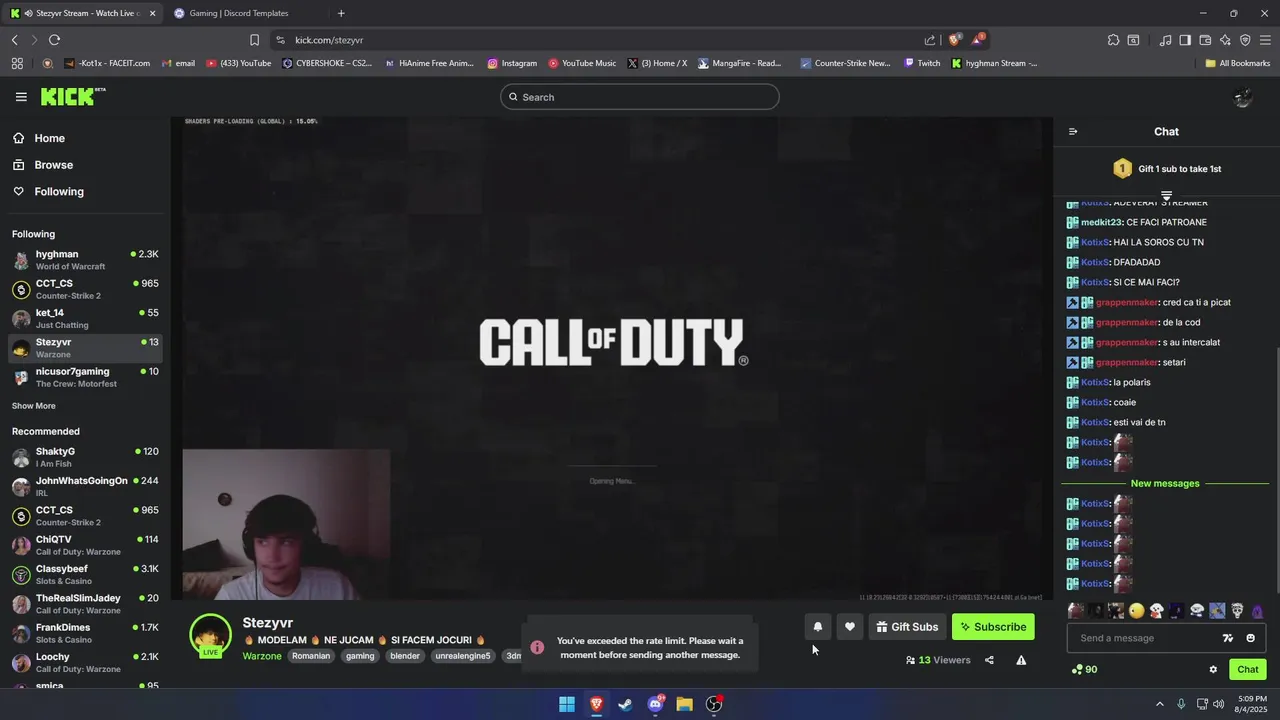Open the All Bookmarks folder
This screenshot has width=1280, height=720.
[1237, 63]
